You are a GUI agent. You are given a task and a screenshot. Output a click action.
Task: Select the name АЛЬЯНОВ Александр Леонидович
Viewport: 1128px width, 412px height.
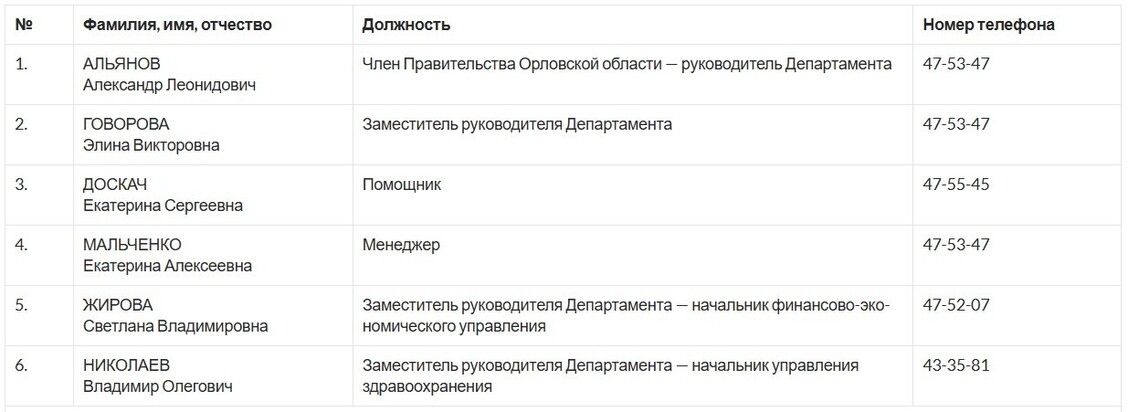(x=169, y=74)
